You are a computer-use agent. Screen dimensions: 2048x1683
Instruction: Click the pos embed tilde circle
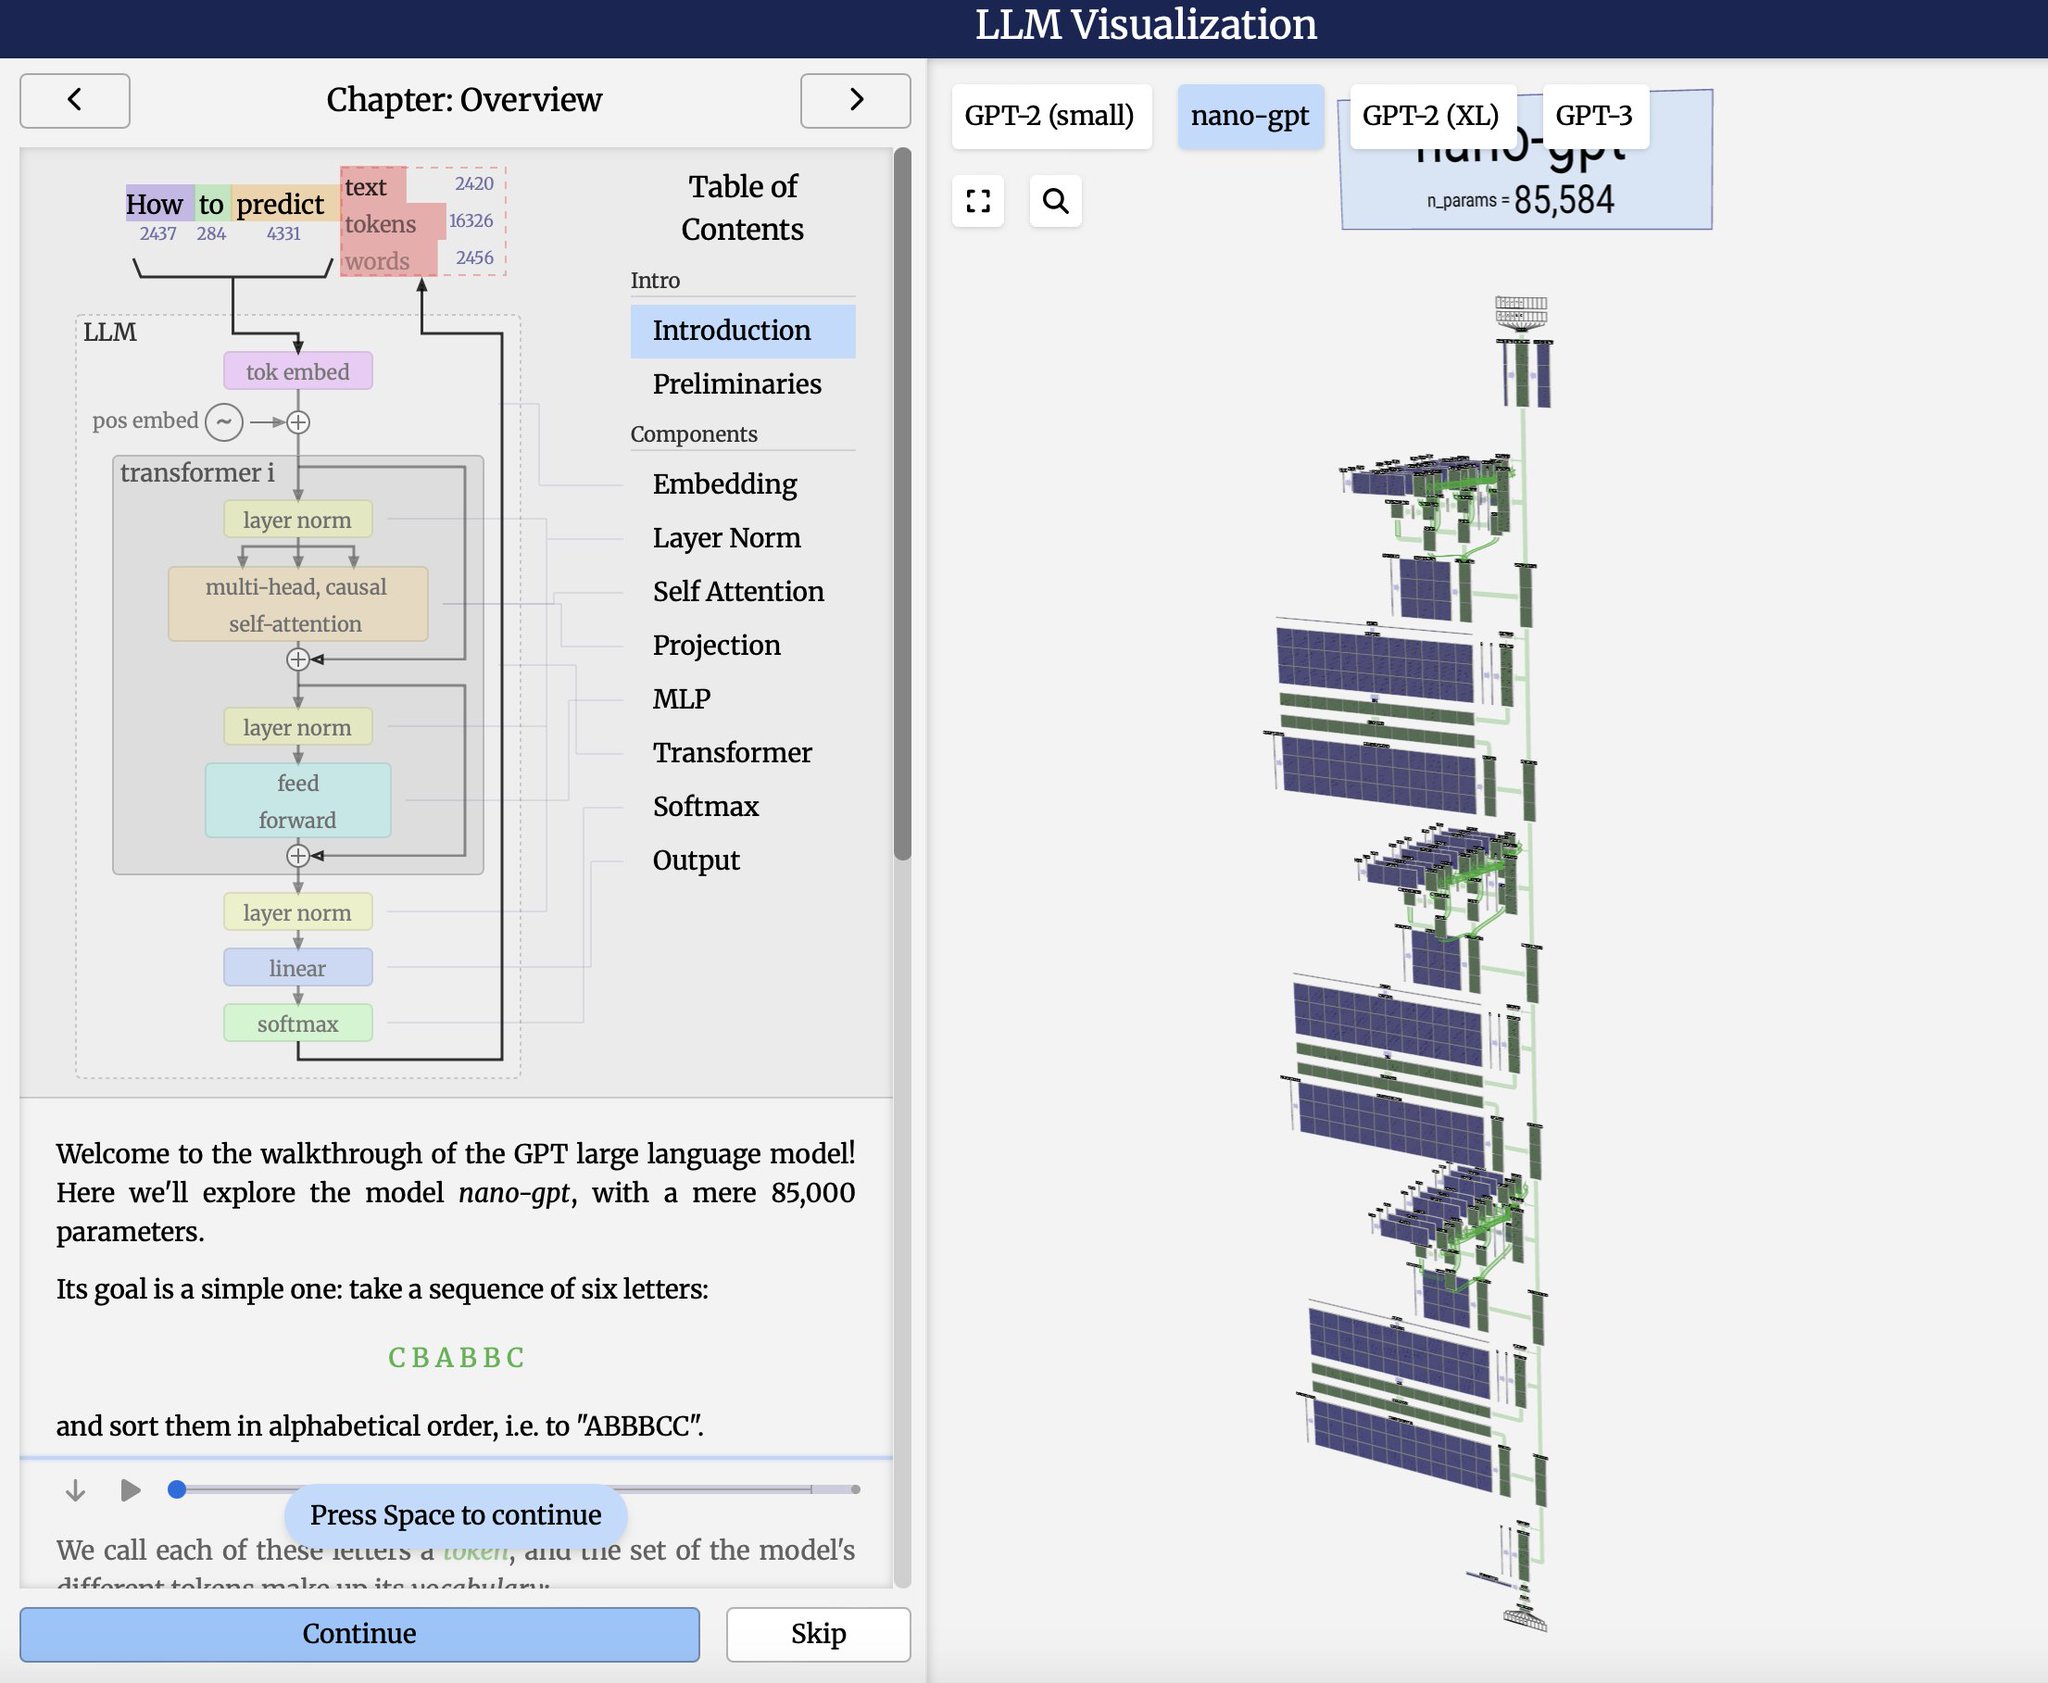click(x=224, y=422)
